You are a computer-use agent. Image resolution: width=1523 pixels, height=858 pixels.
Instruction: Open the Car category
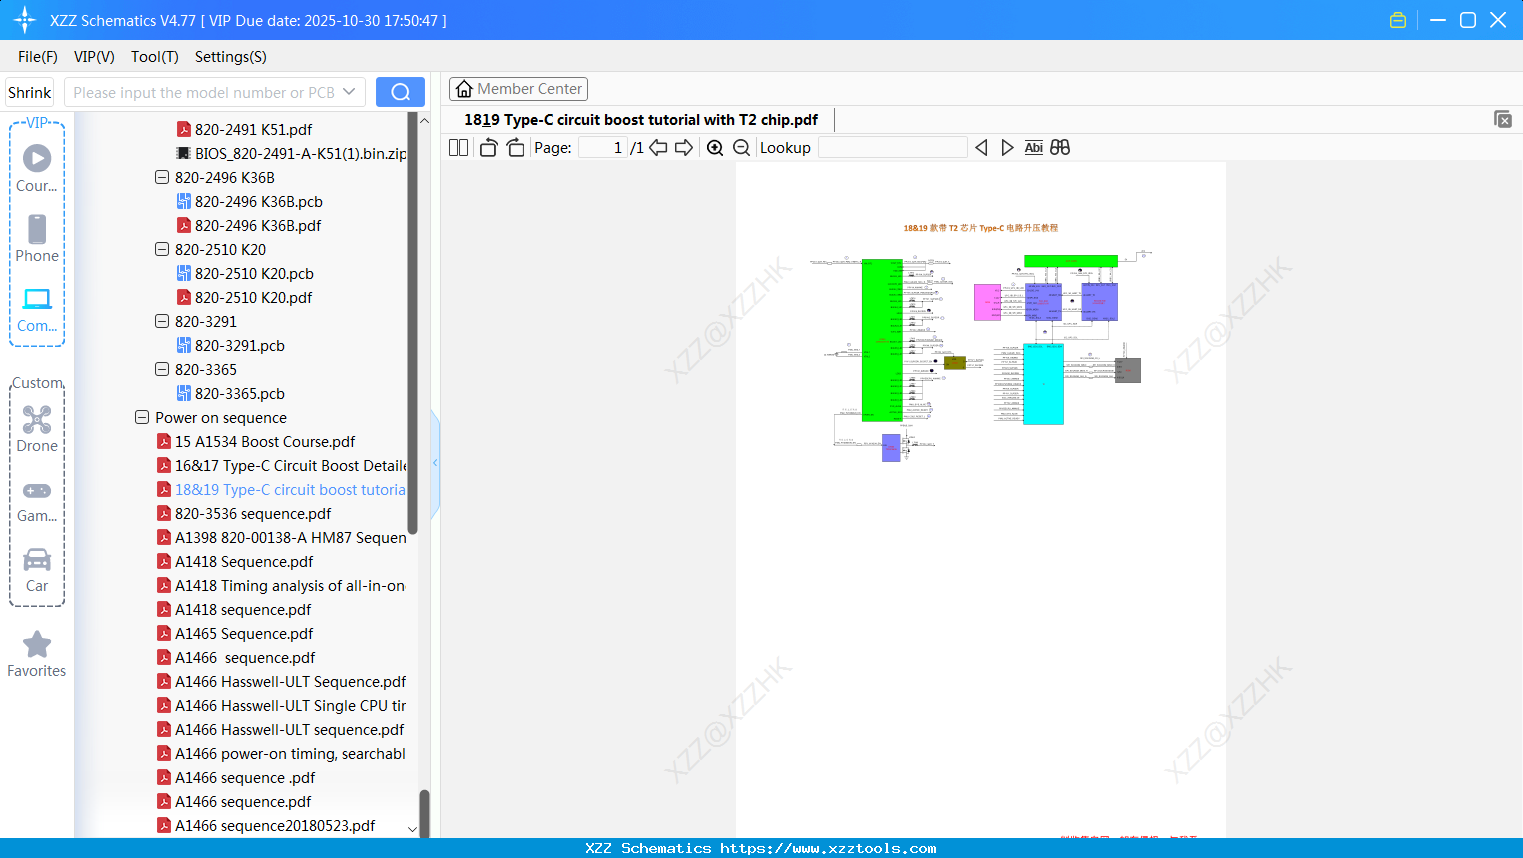pos(37,569)
